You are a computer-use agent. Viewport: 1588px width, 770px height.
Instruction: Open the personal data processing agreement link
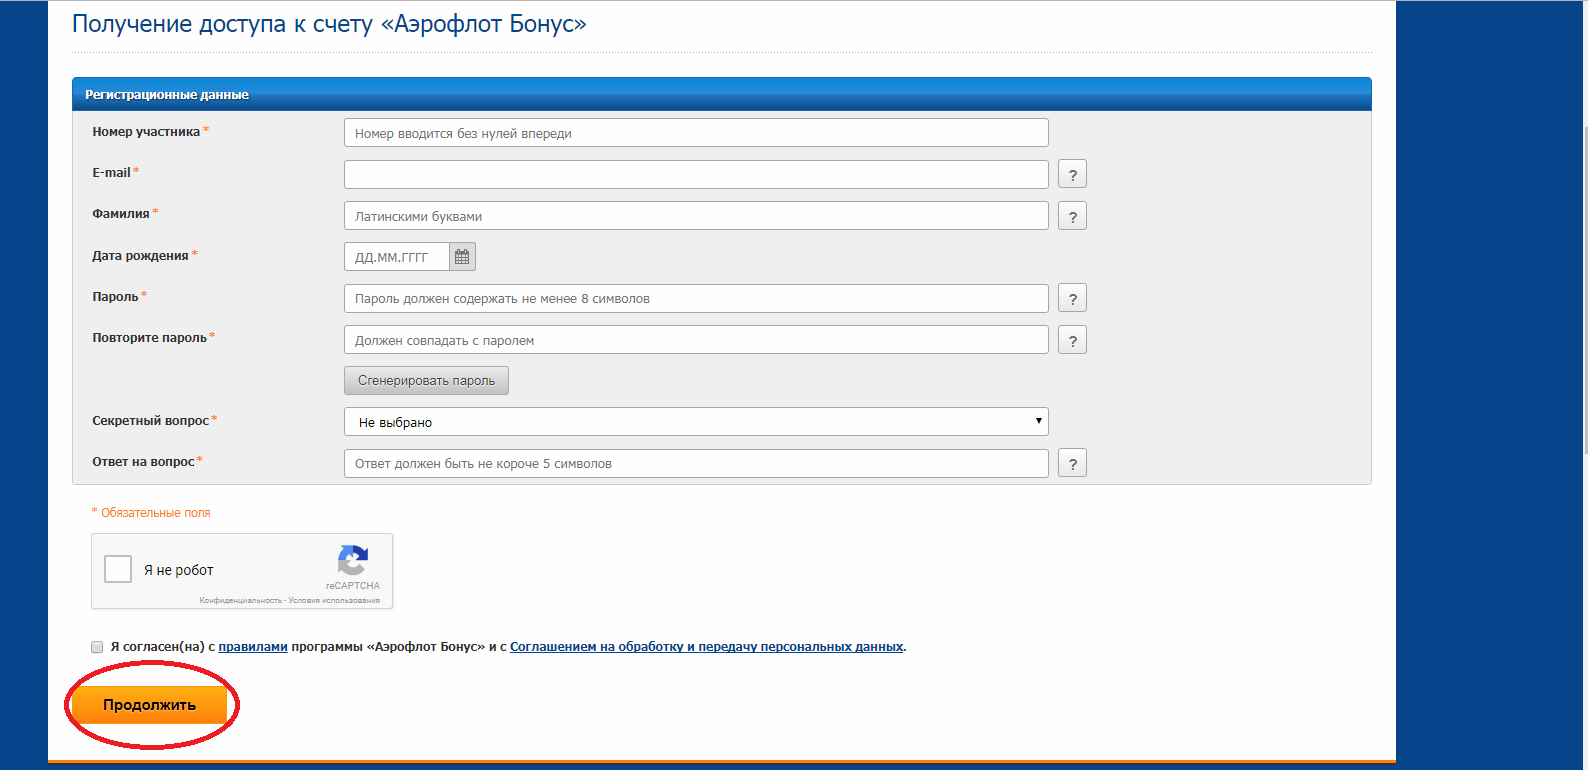click(x=706, y=647)
